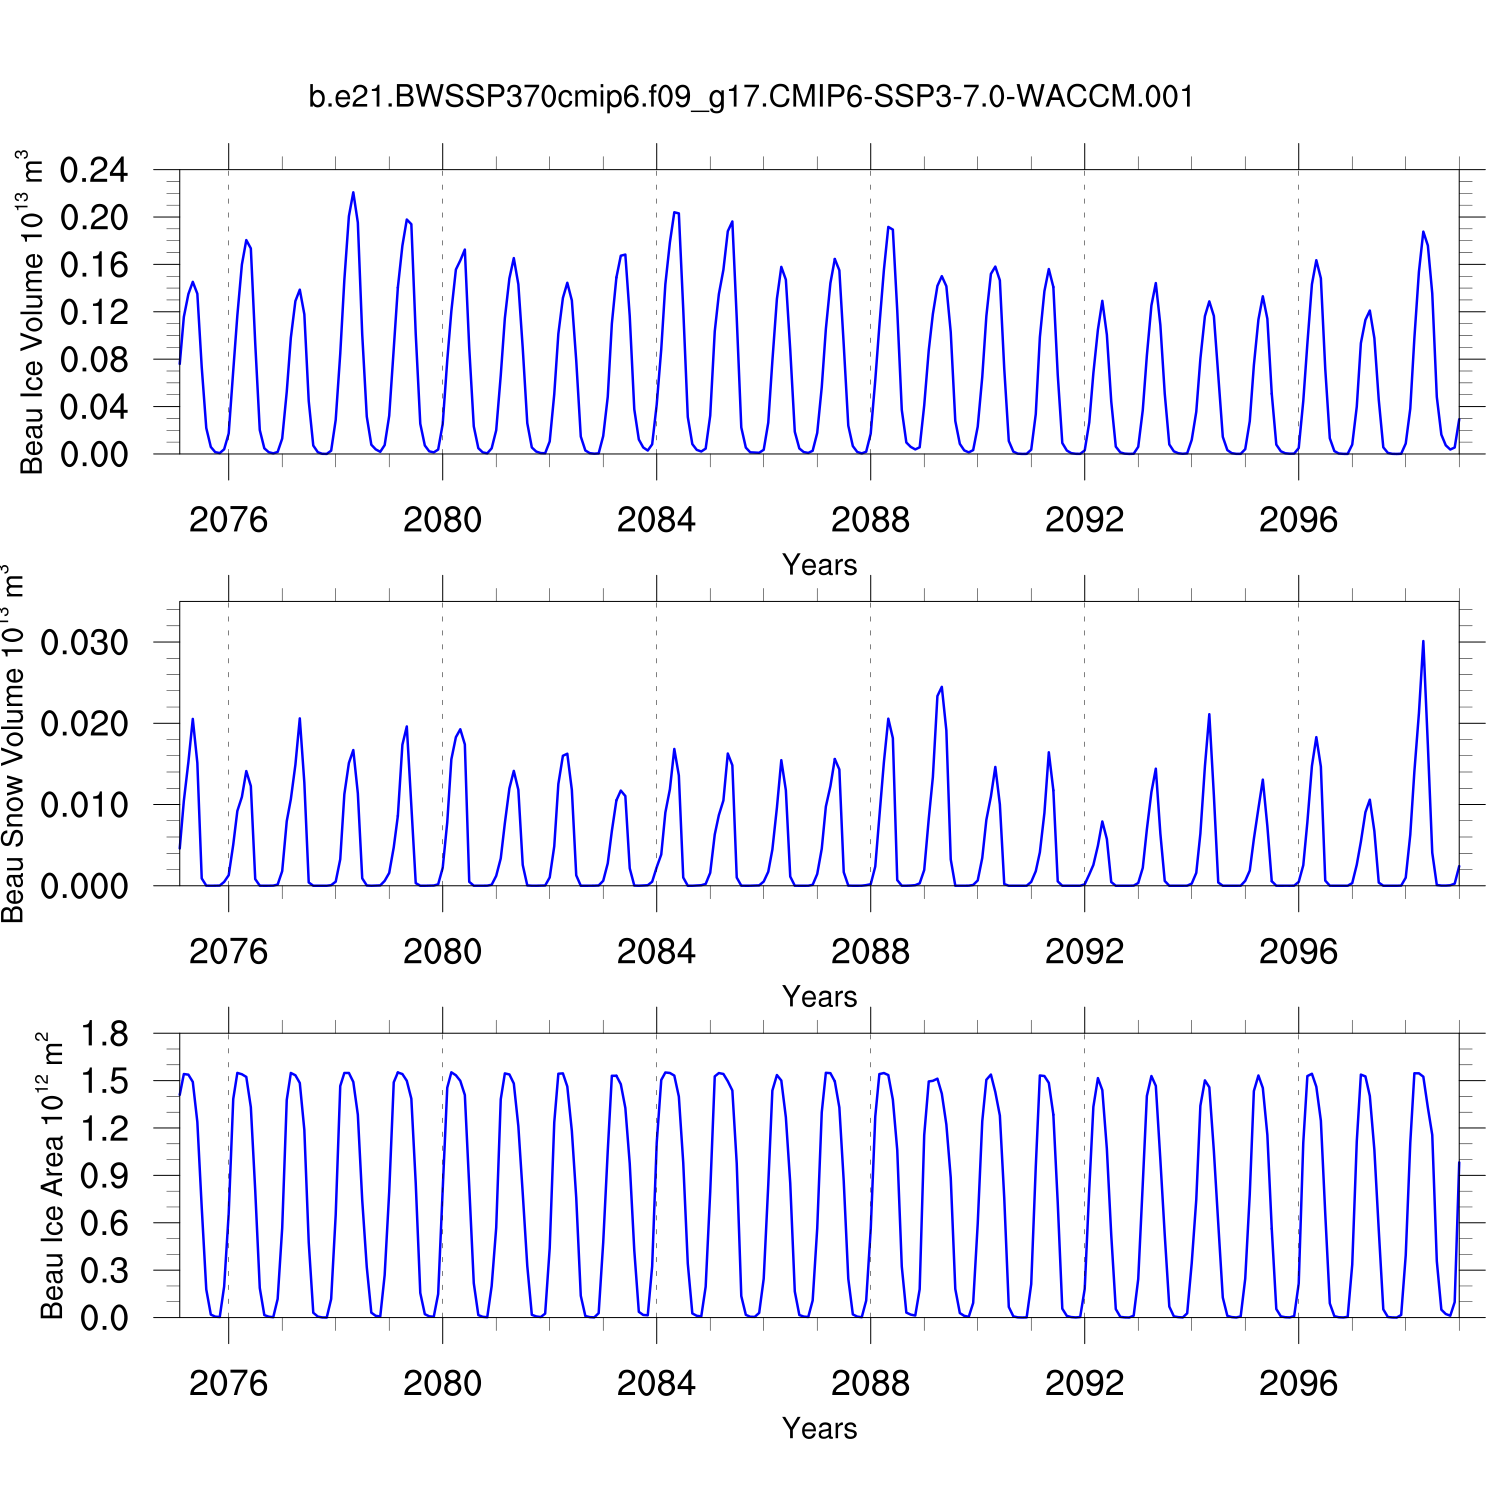Click the 1.8 tick label on ice area axis

coord(104,1034)
